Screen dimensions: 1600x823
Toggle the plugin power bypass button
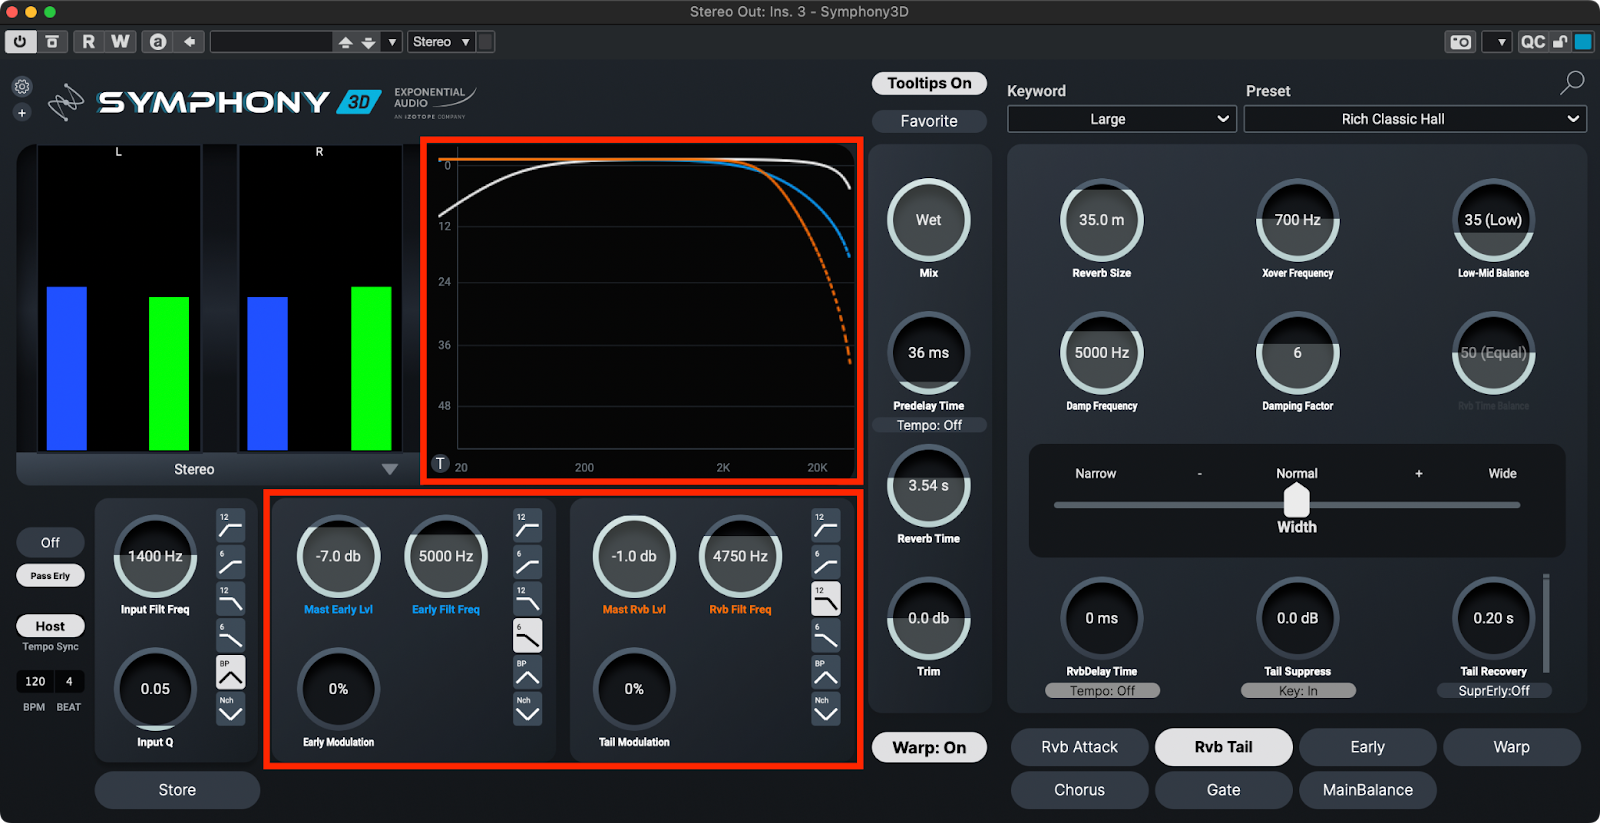tap(20, 42)
